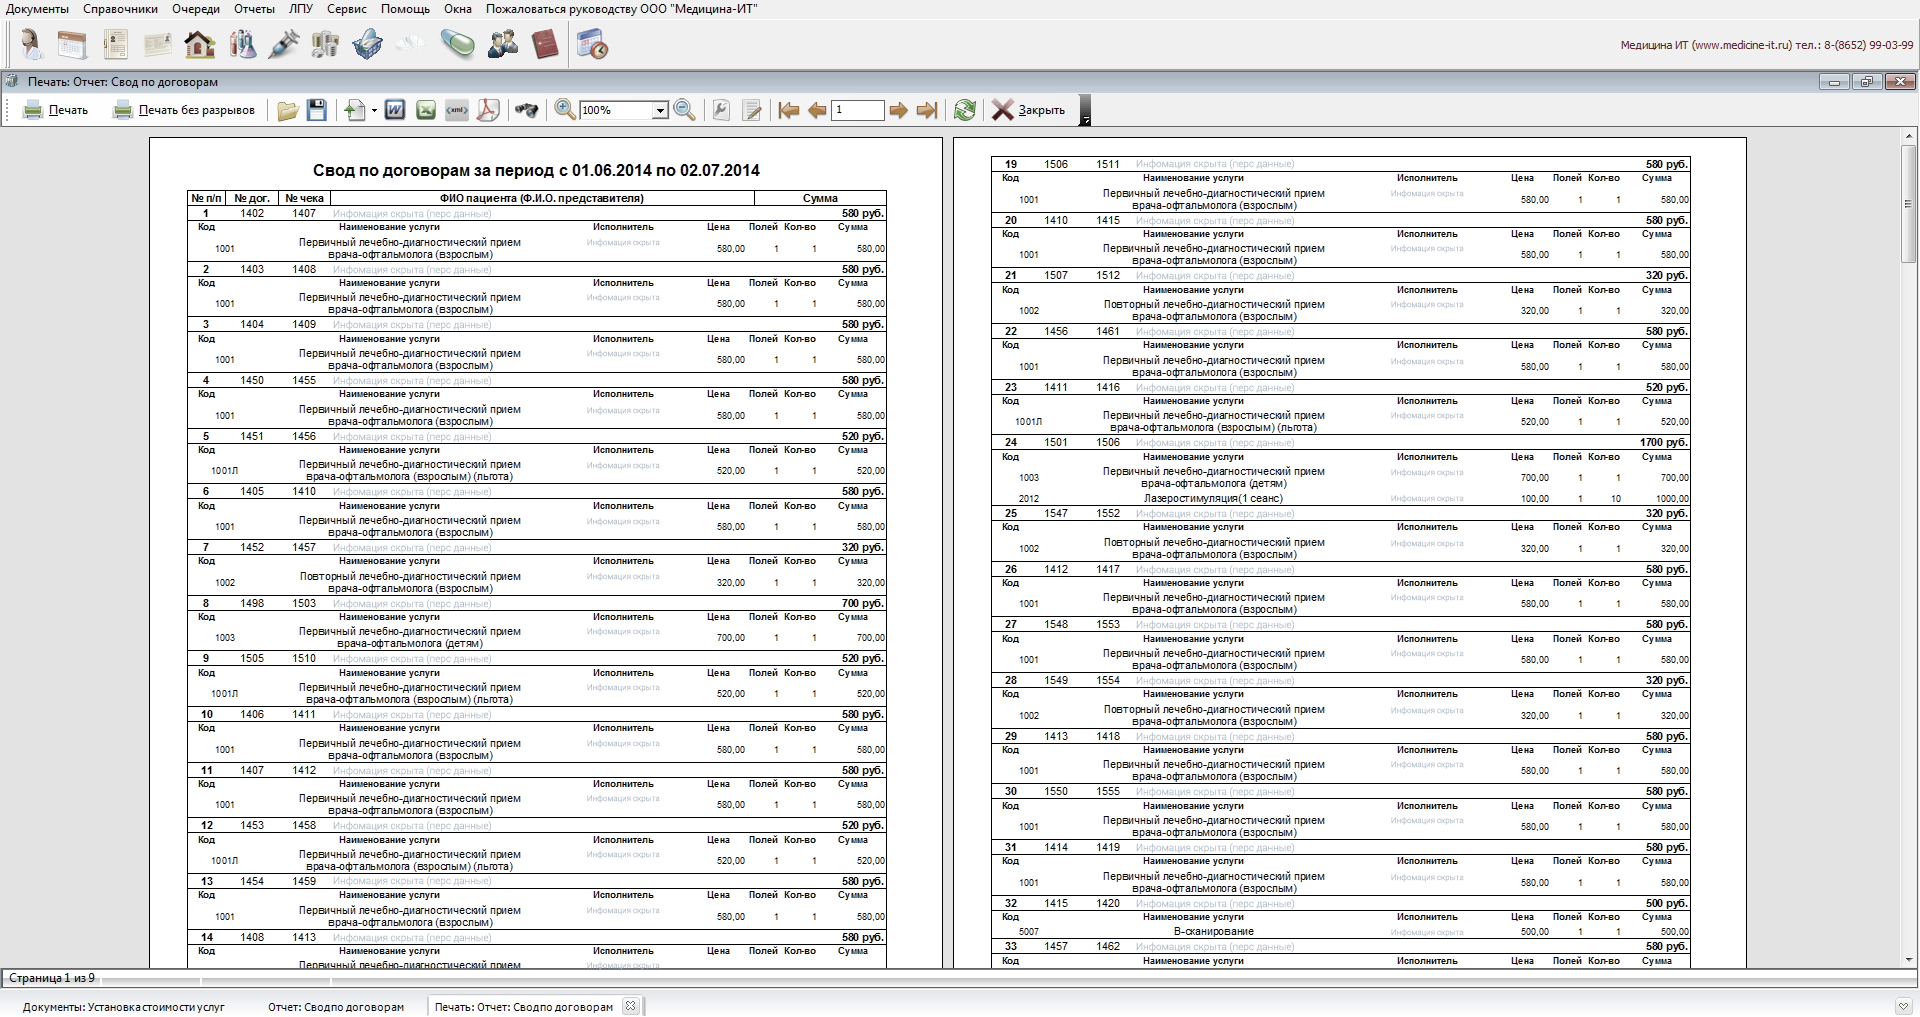Go to previous page arrow
This screenshot has width=1920, height=1017.
[817, 110]
